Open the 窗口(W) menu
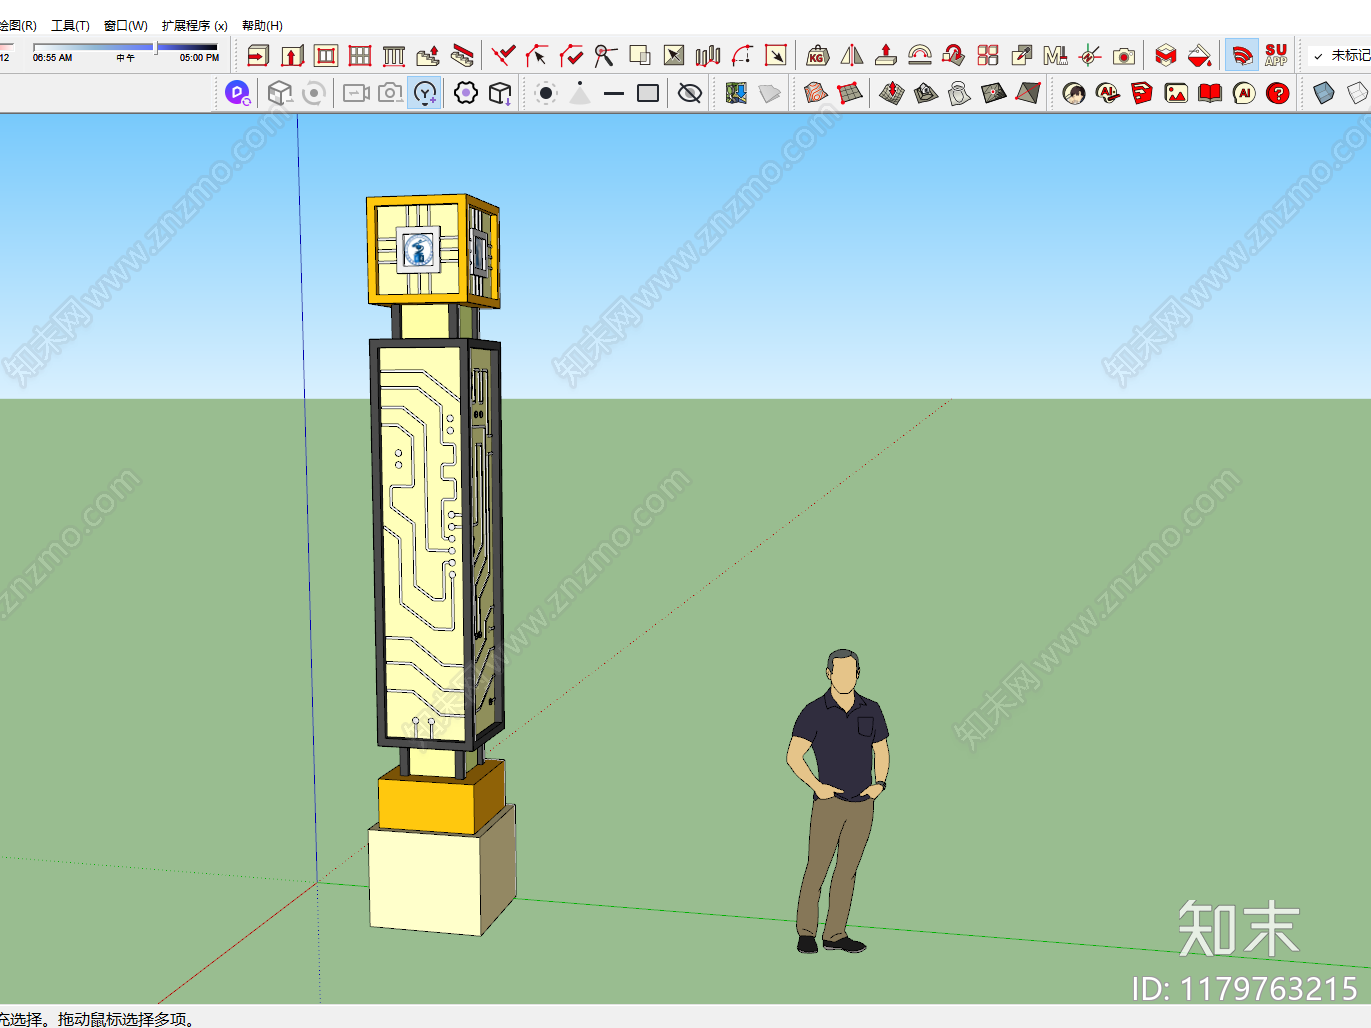Screen dimensions: 1371x1028 point(126,26)
